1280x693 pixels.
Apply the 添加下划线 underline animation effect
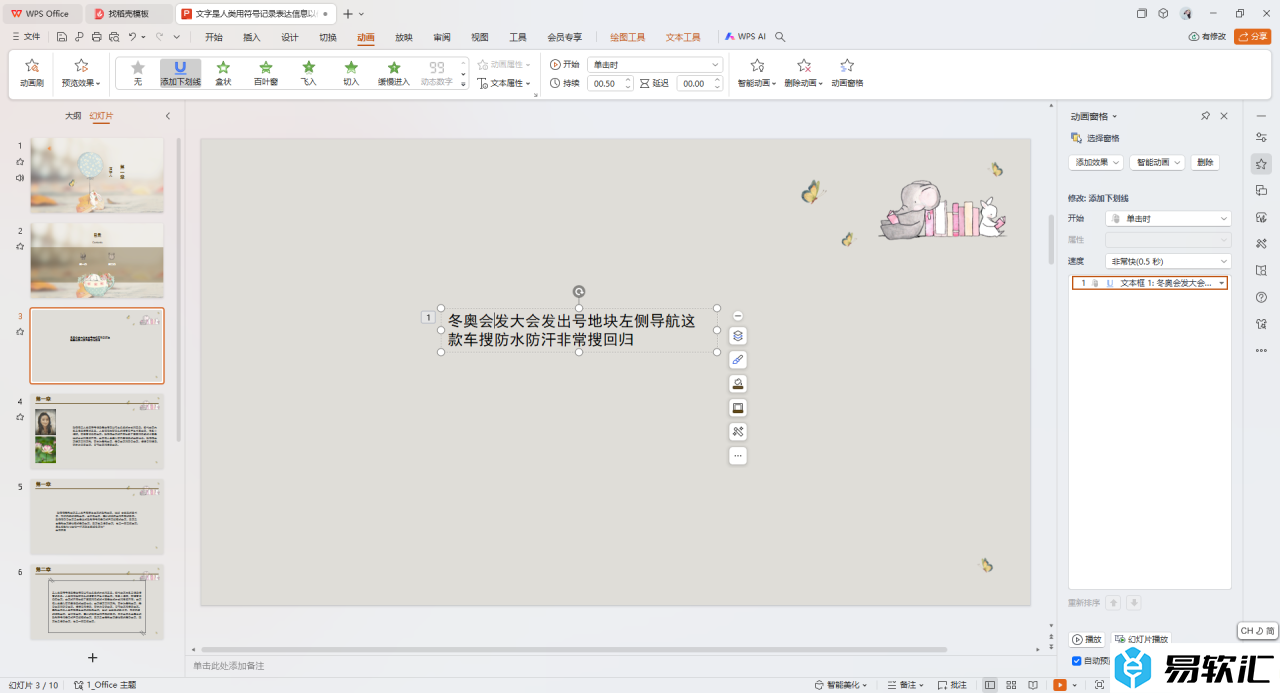click(180, 73)
